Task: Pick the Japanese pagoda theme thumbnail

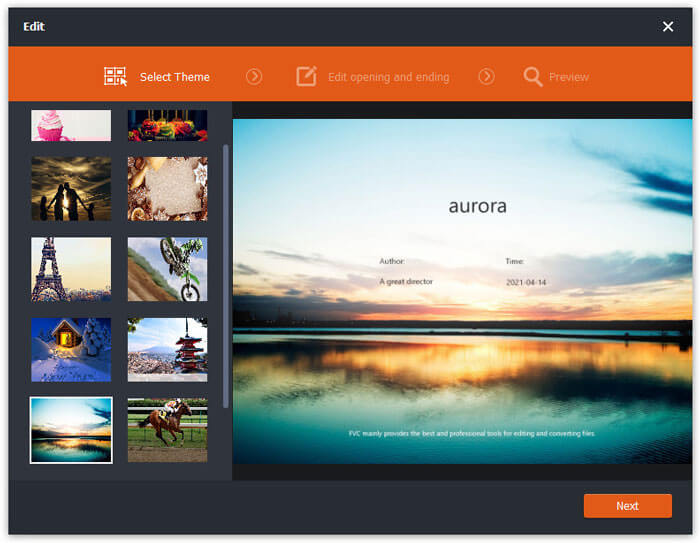Action: (x=167, y=349)
